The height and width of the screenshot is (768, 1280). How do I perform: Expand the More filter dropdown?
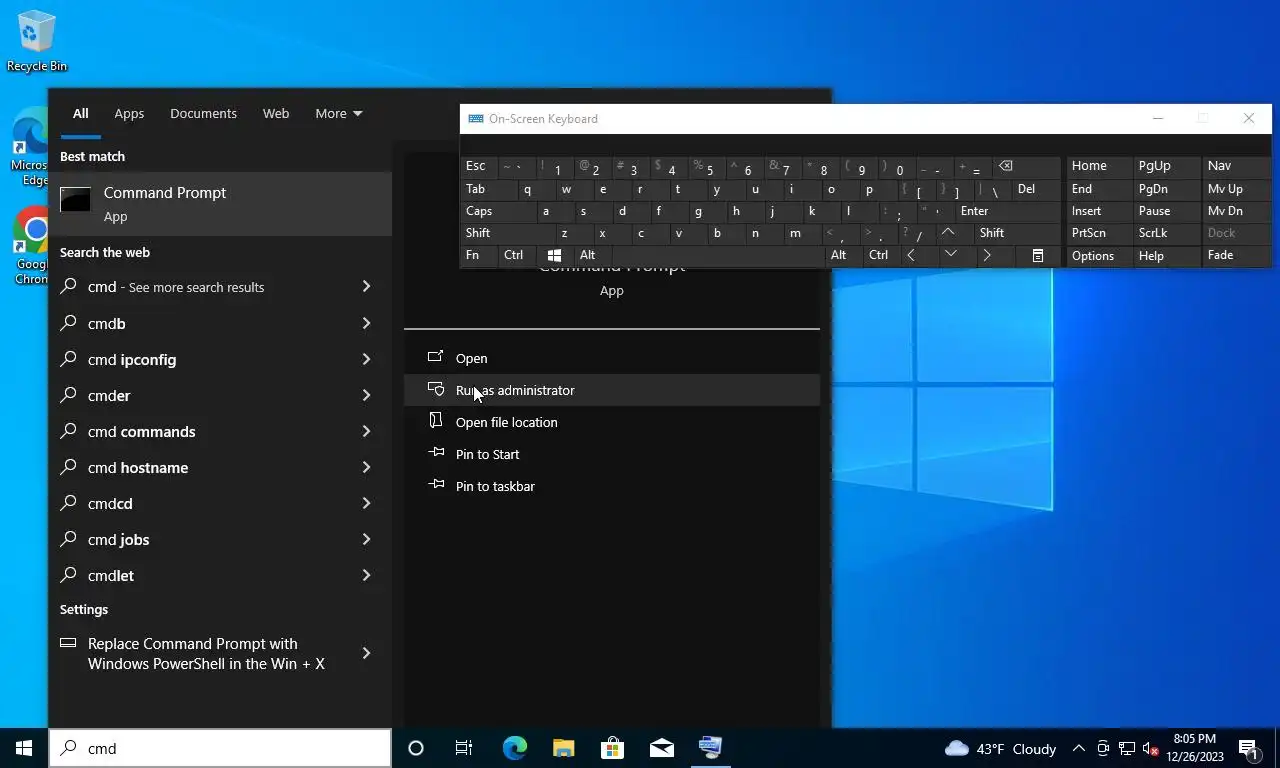(x=338, y=113)
